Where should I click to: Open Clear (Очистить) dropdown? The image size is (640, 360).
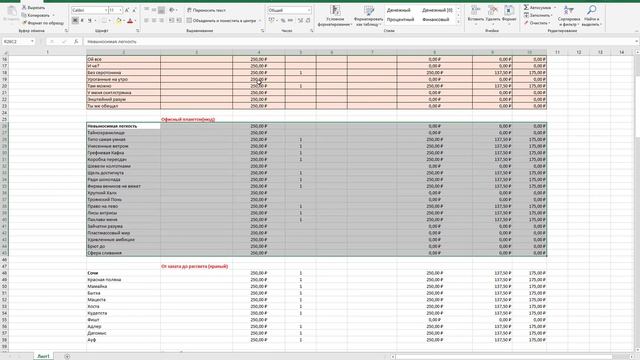[537, 23]
